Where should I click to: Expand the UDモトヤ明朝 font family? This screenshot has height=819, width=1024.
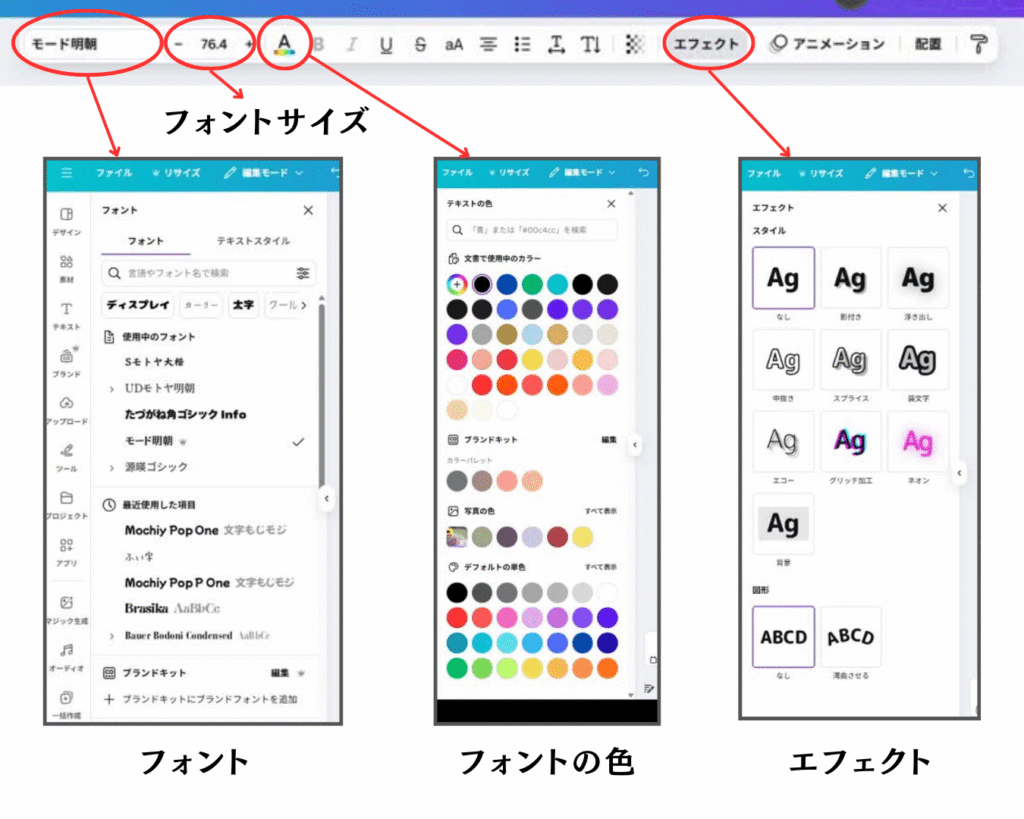tap(111, 388)
